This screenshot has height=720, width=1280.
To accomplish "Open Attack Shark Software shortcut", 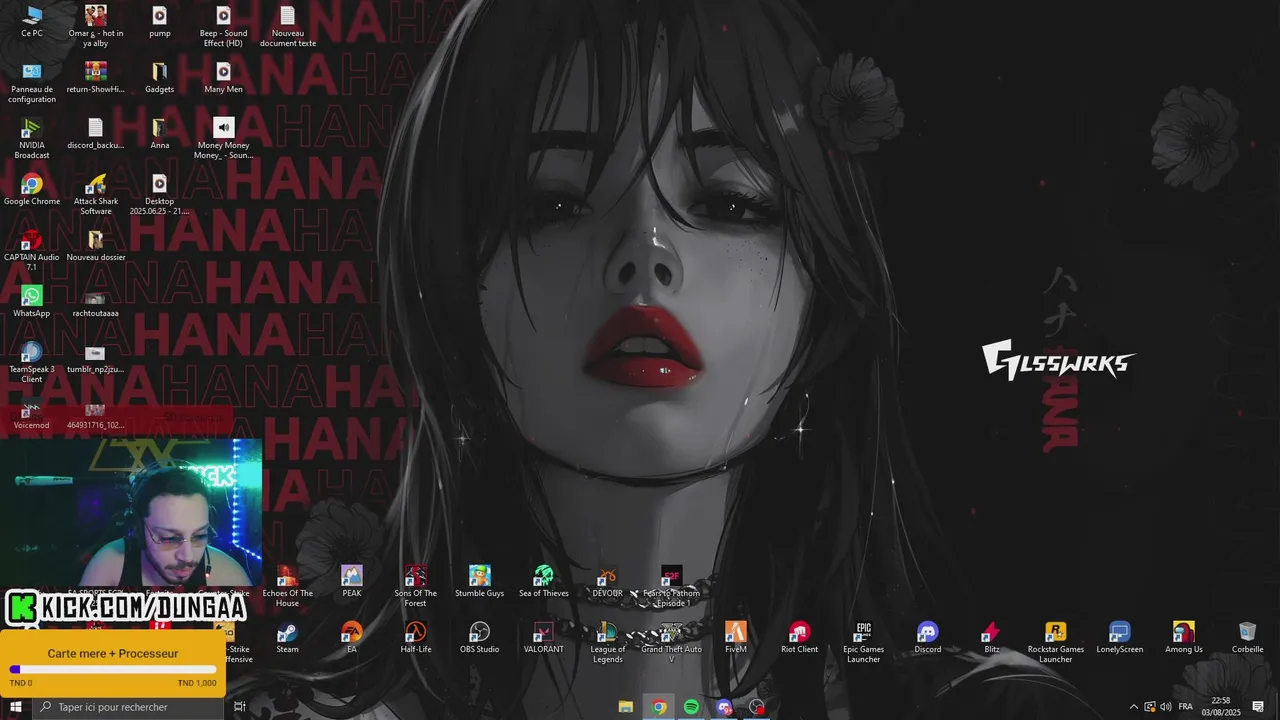I will click(96, 195).
